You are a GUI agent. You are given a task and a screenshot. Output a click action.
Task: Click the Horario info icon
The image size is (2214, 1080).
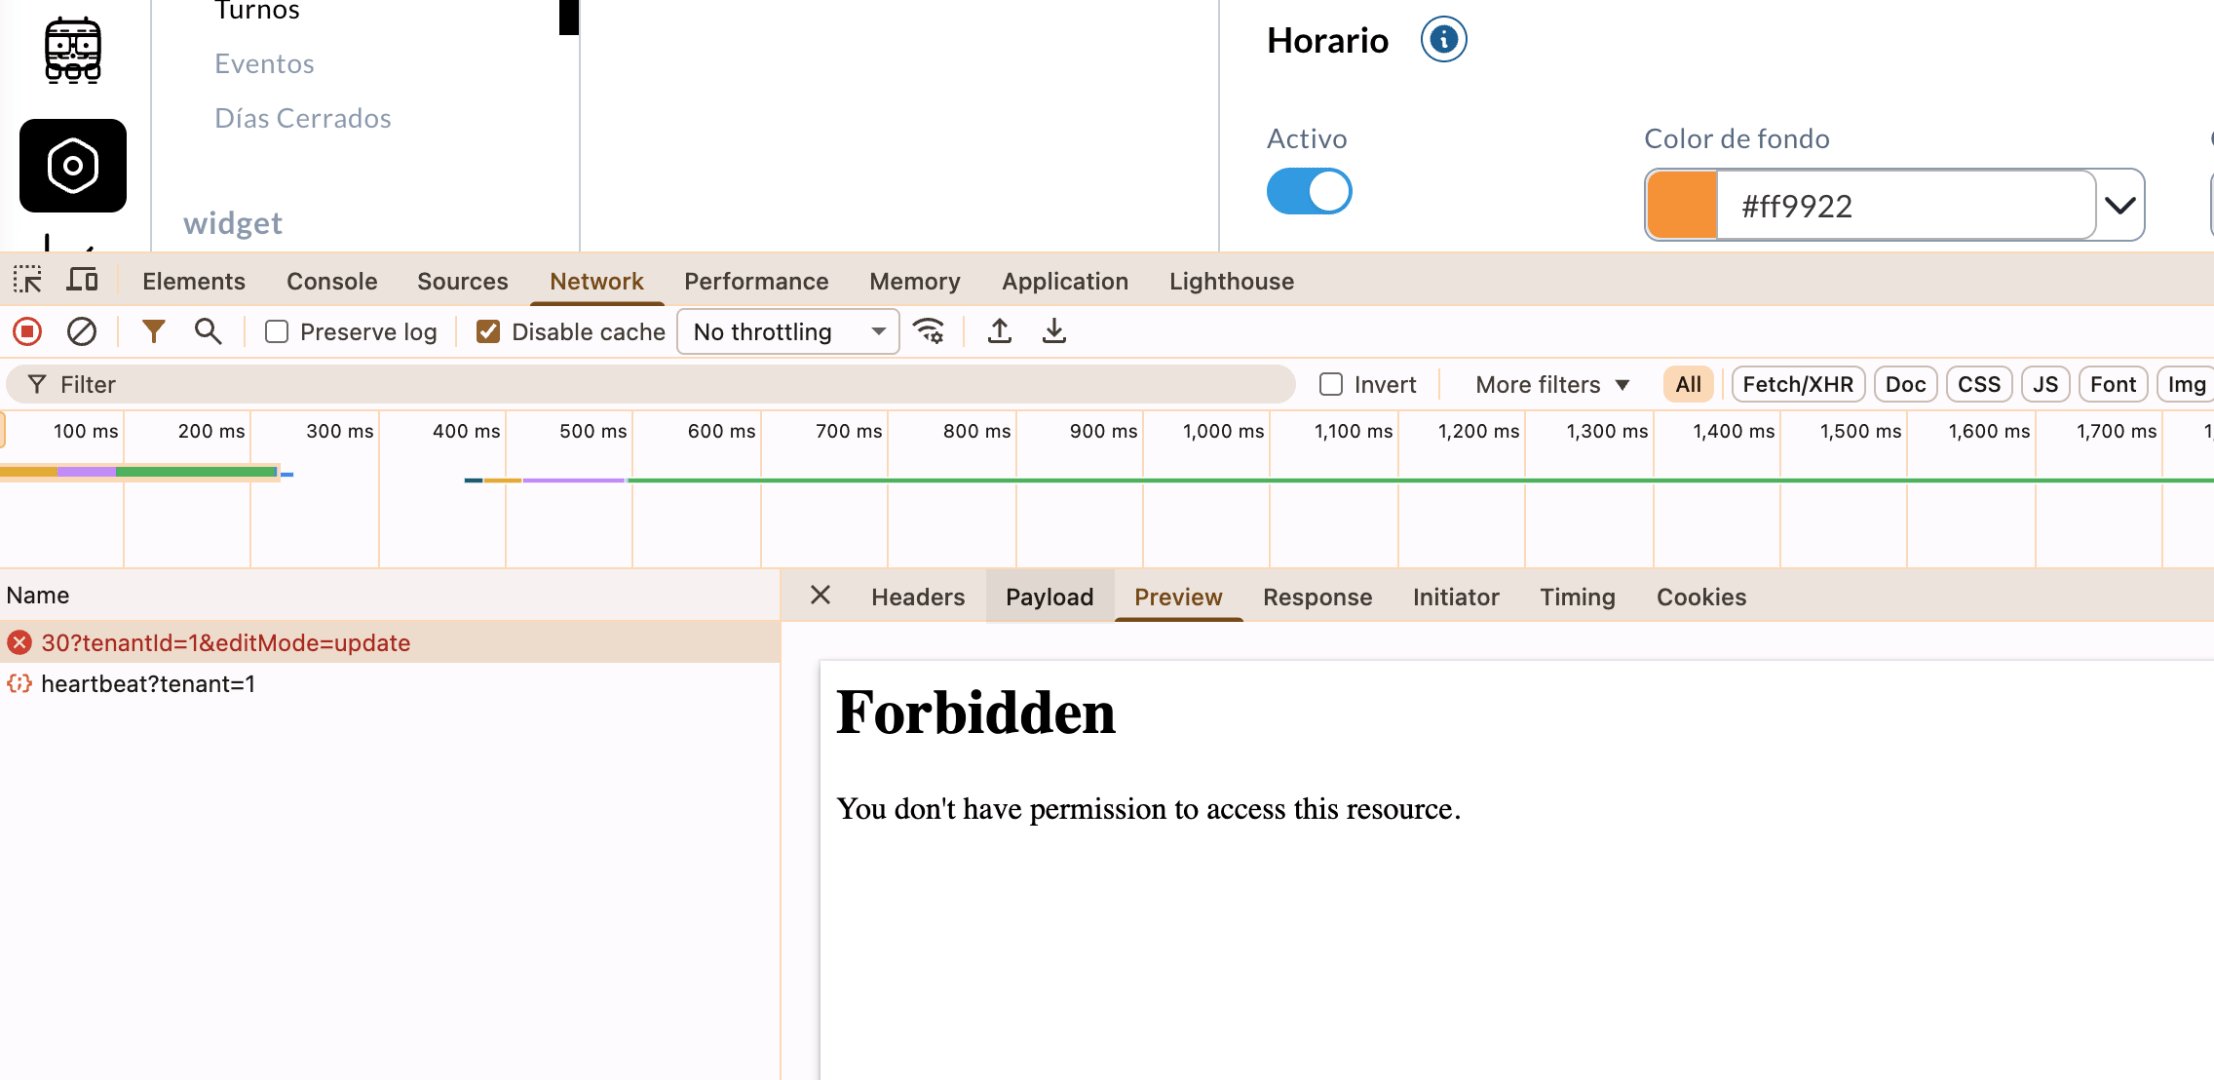pyautogui.click(x=1443, y=40)
